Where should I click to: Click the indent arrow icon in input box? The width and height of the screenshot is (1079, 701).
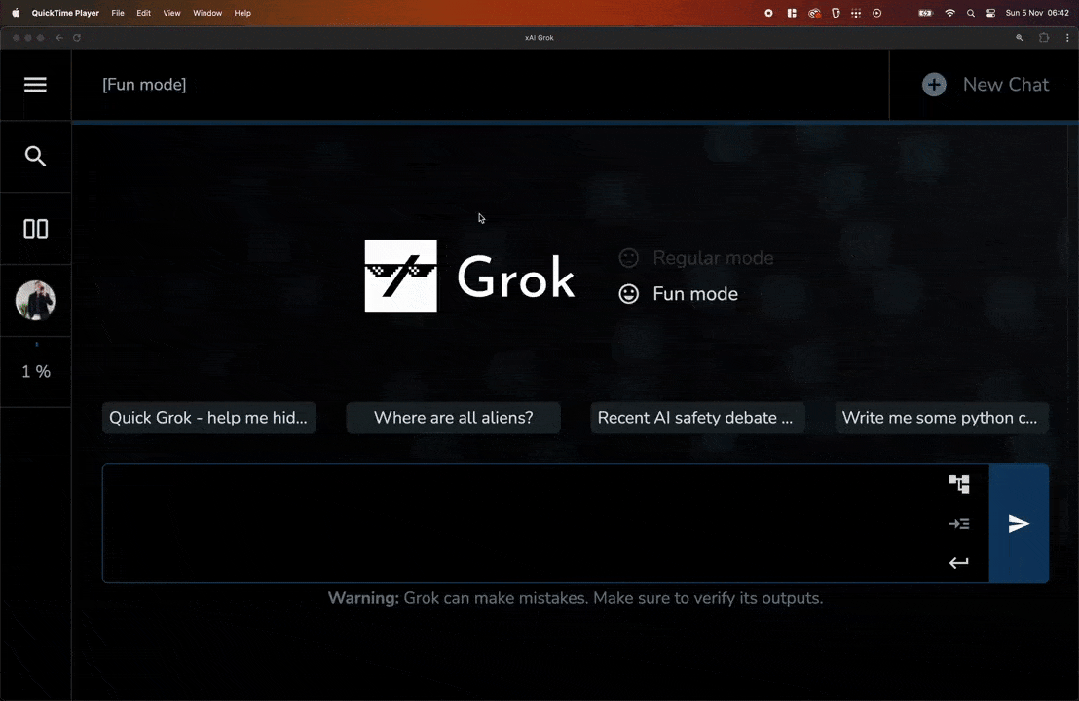coord(959,524)
